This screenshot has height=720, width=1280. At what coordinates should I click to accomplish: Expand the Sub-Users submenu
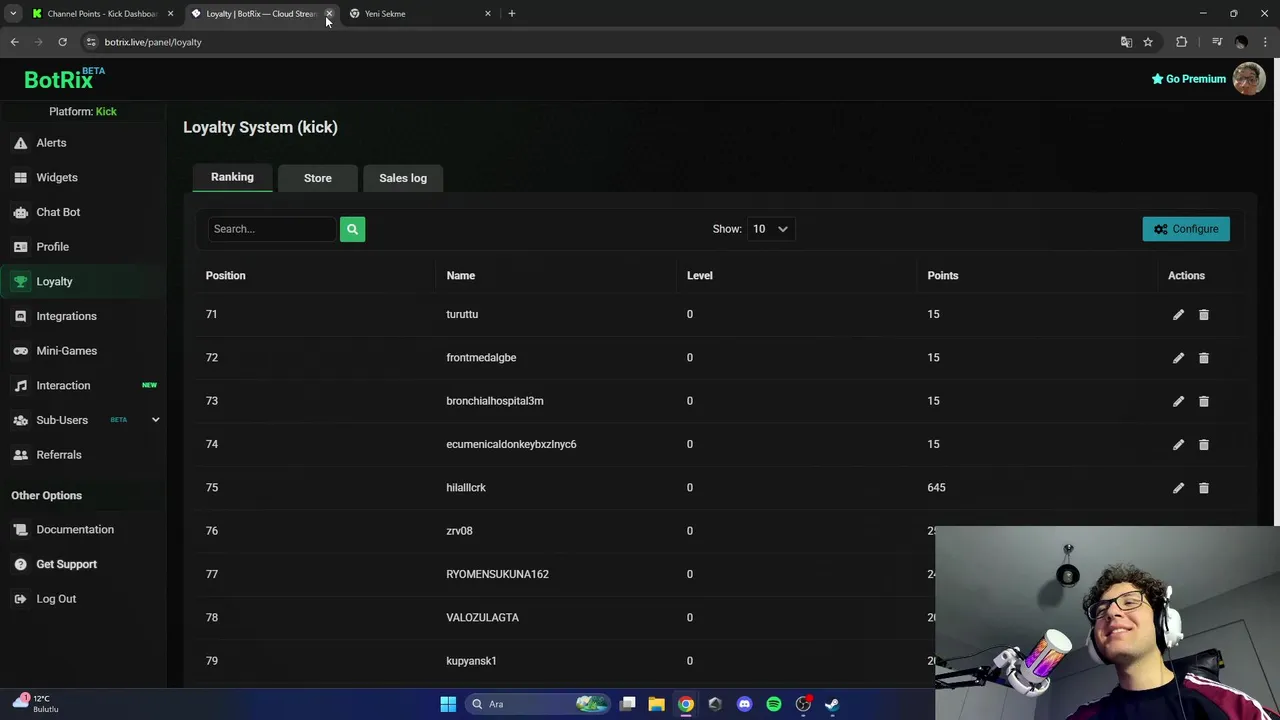pos(155,420)
